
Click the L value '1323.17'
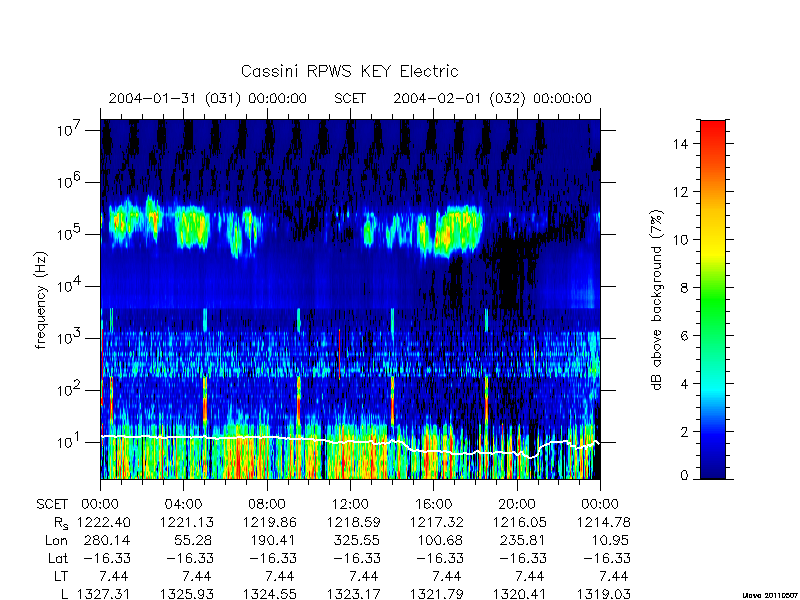pos(354,594)
